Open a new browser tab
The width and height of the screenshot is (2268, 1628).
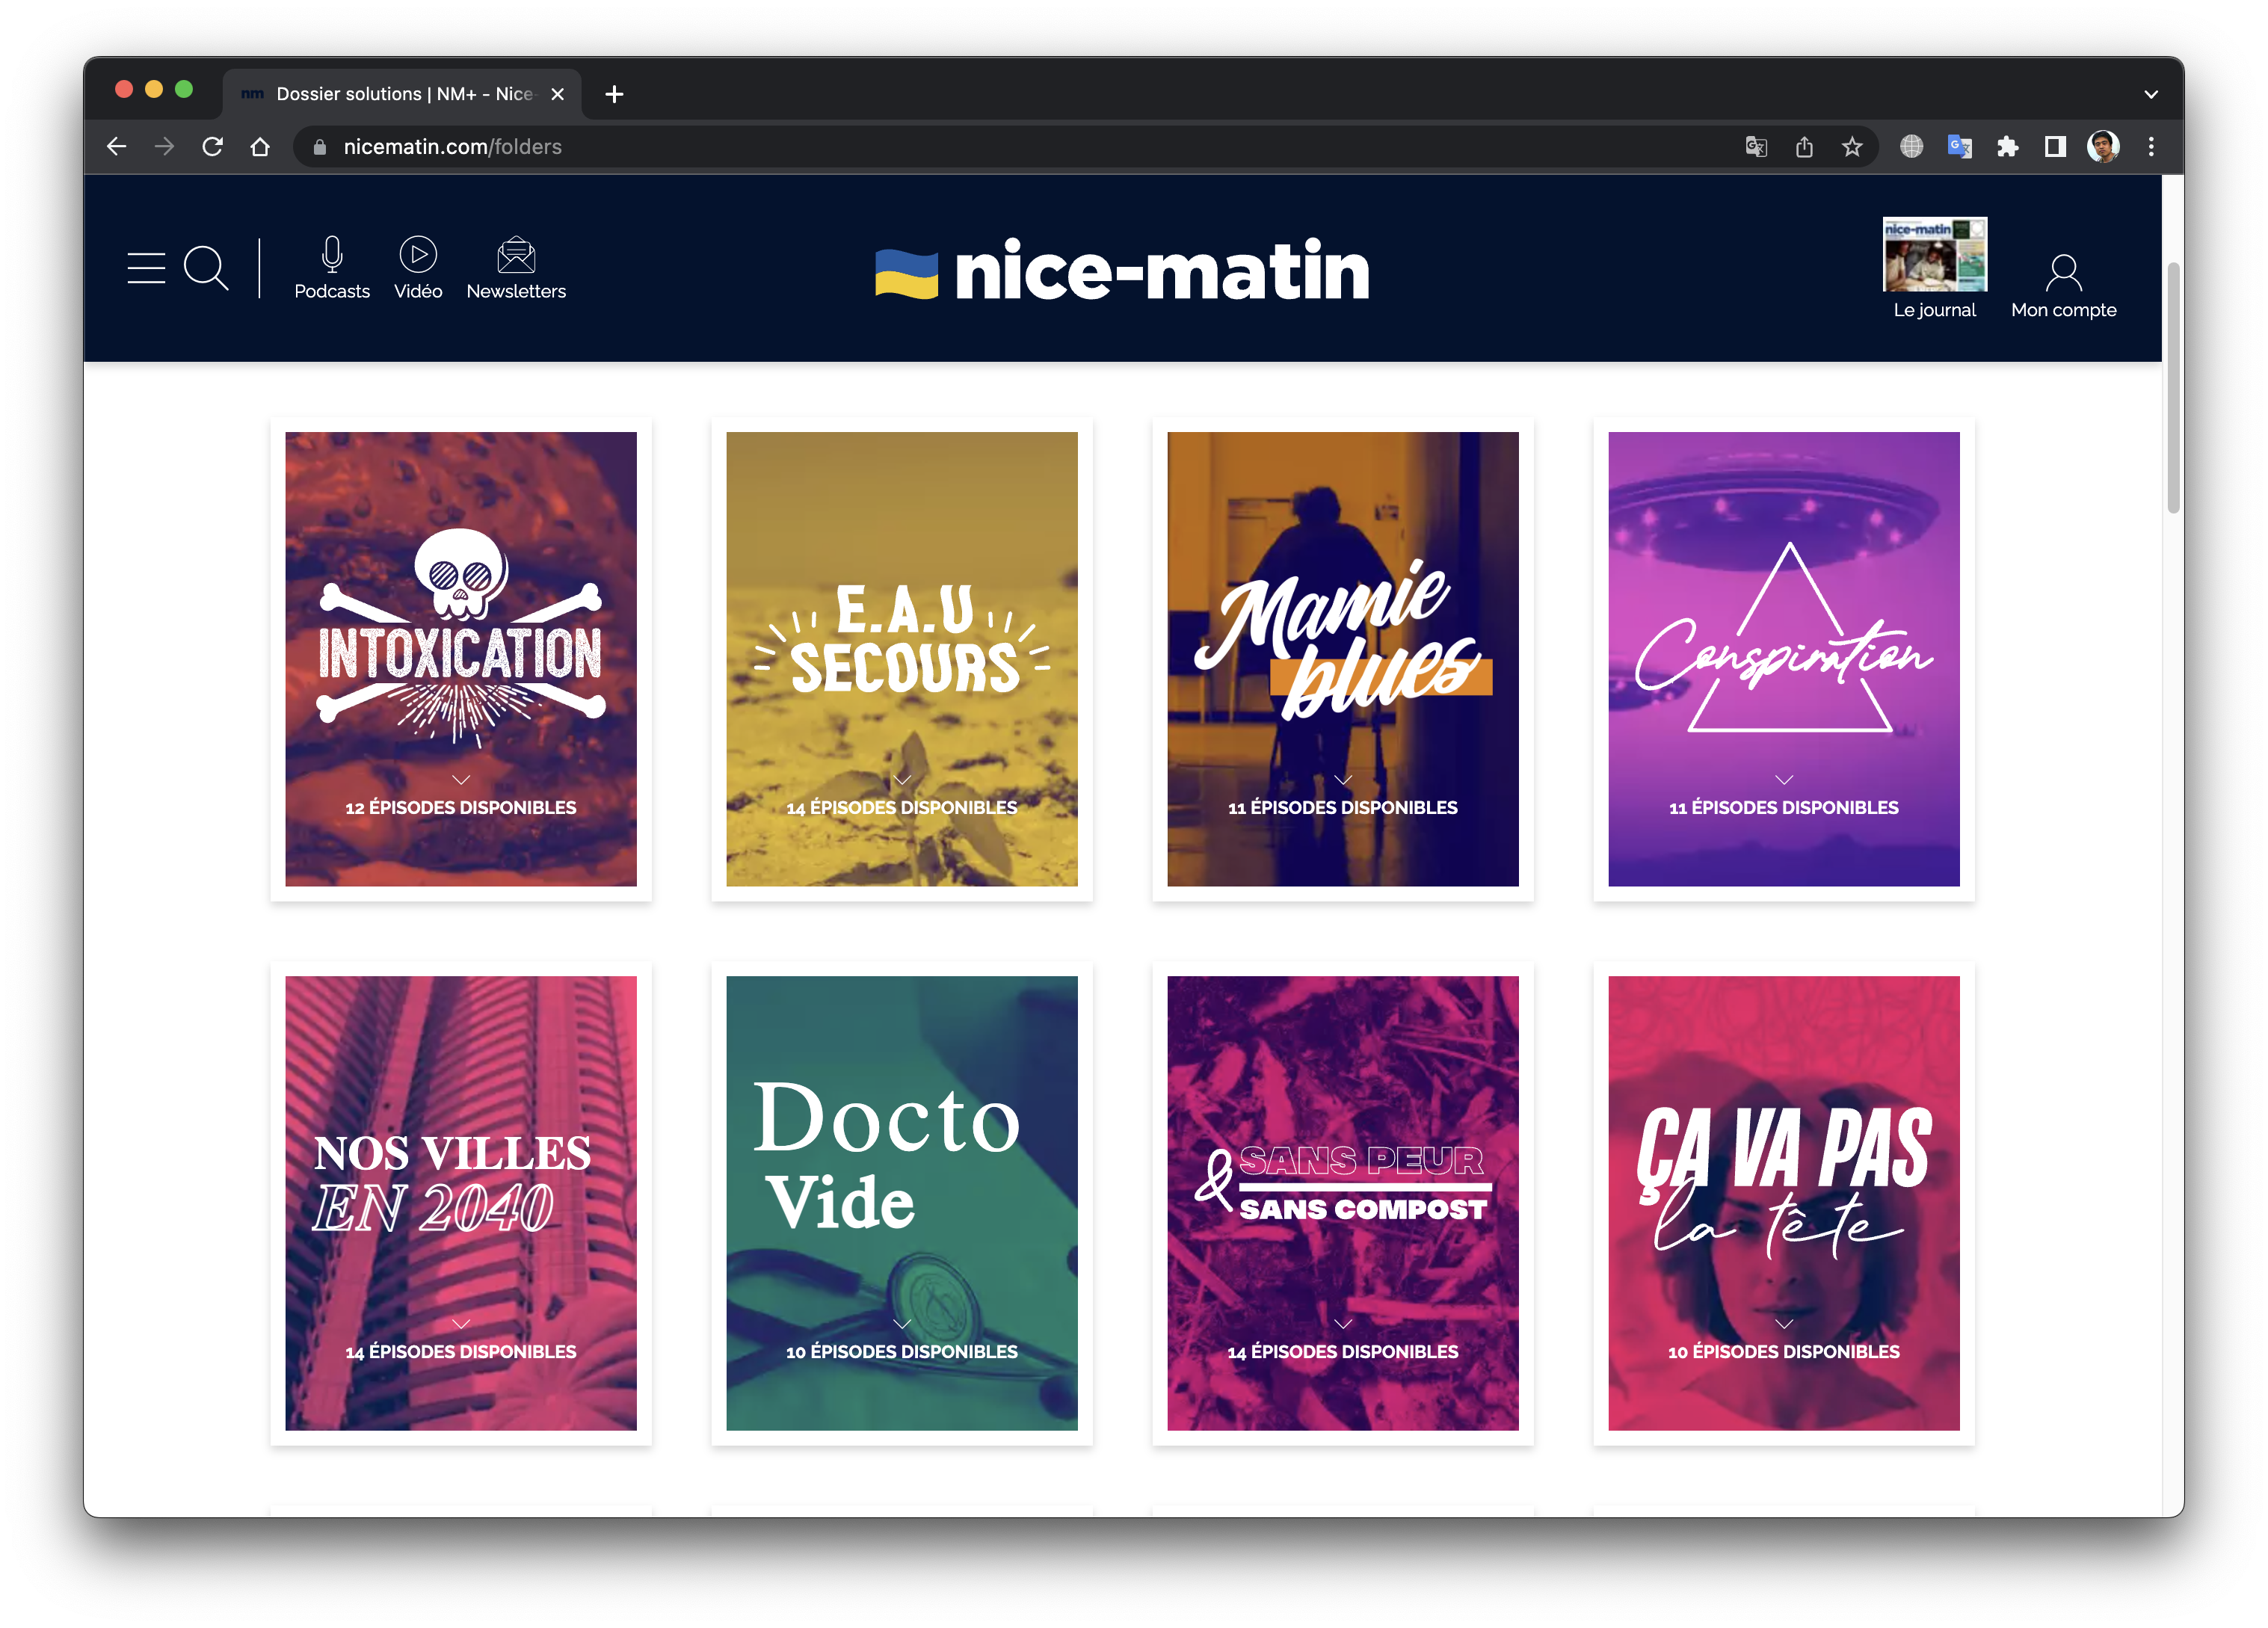(614, 94)
